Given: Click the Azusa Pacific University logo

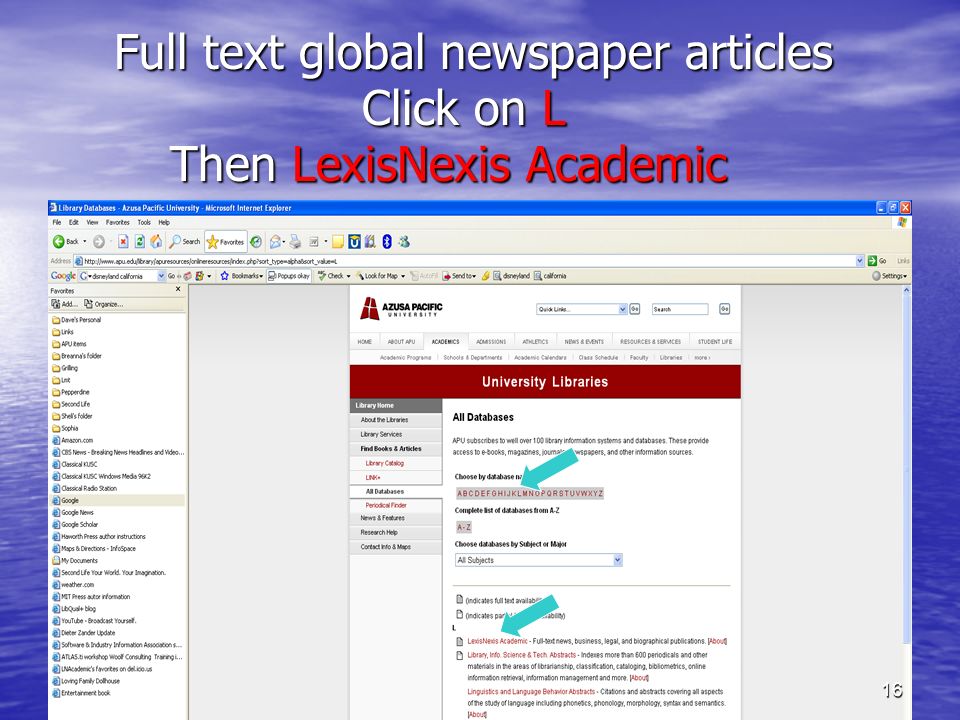Looking at the screenshot, I should [401, 308].
